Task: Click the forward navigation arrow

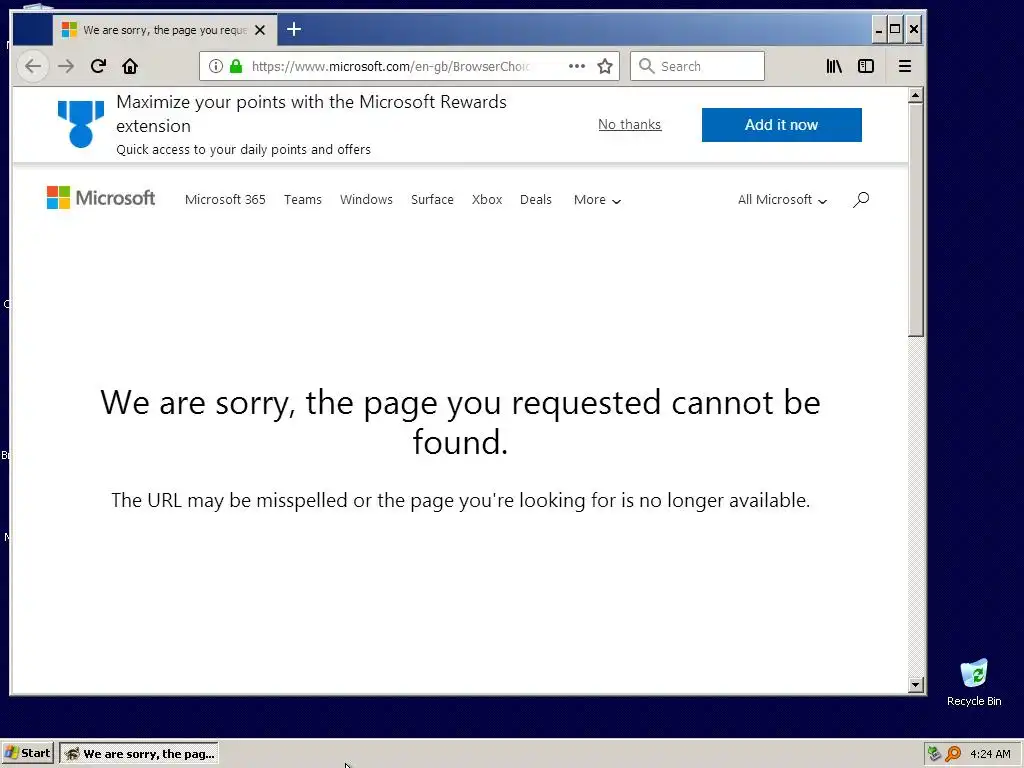Action: click(66, 66)
